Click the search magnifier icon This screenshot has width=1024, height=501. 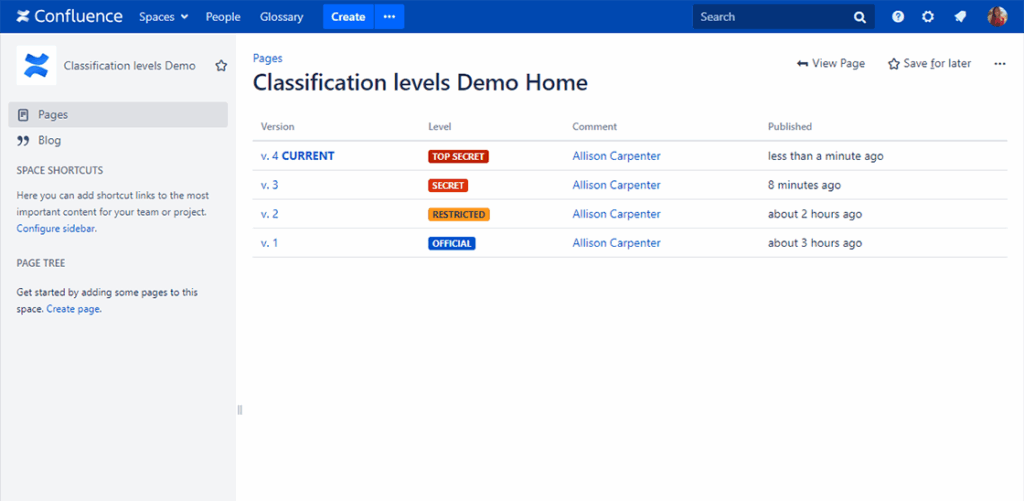click(860, 17)
